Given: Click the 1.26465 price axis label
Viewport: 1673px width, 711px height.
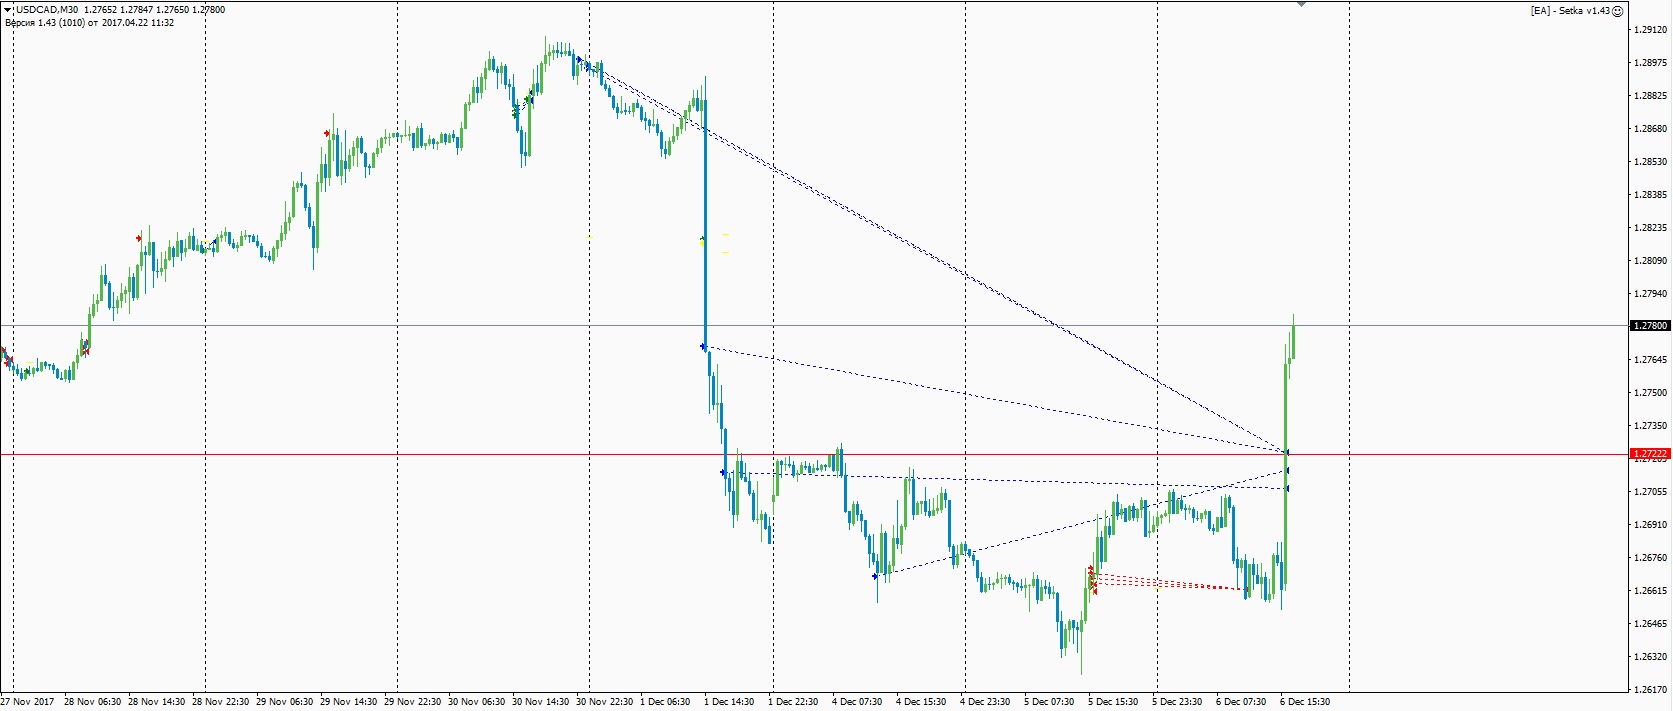Looking at the screenshot, I should [1650, 624].
